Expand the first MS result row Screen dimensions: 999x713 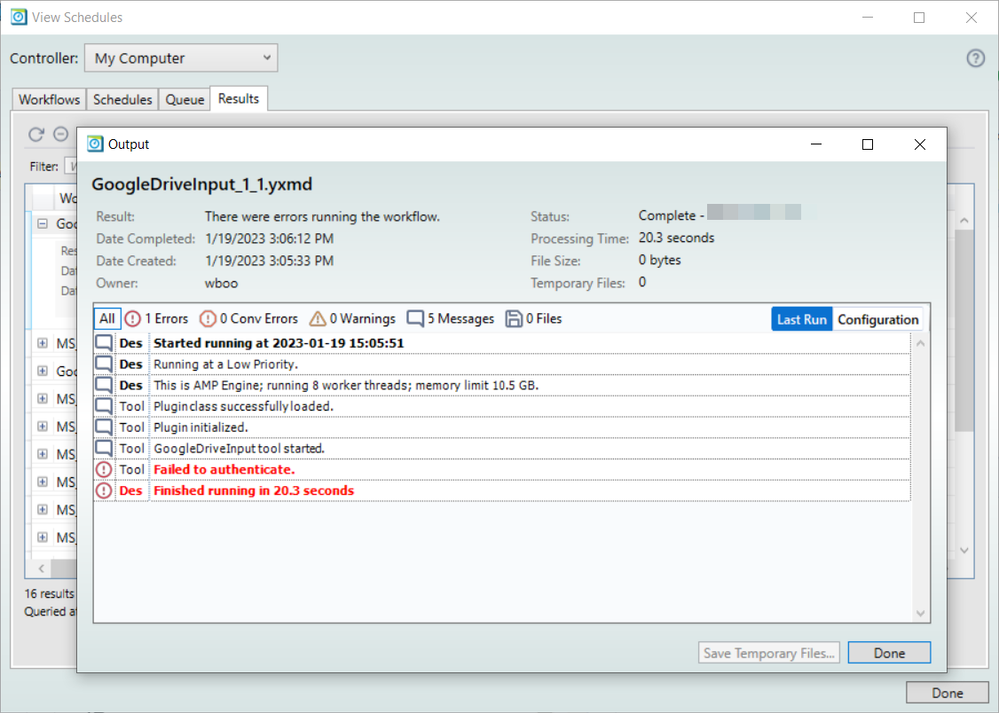pyautogui.click(x=42, y=343)
